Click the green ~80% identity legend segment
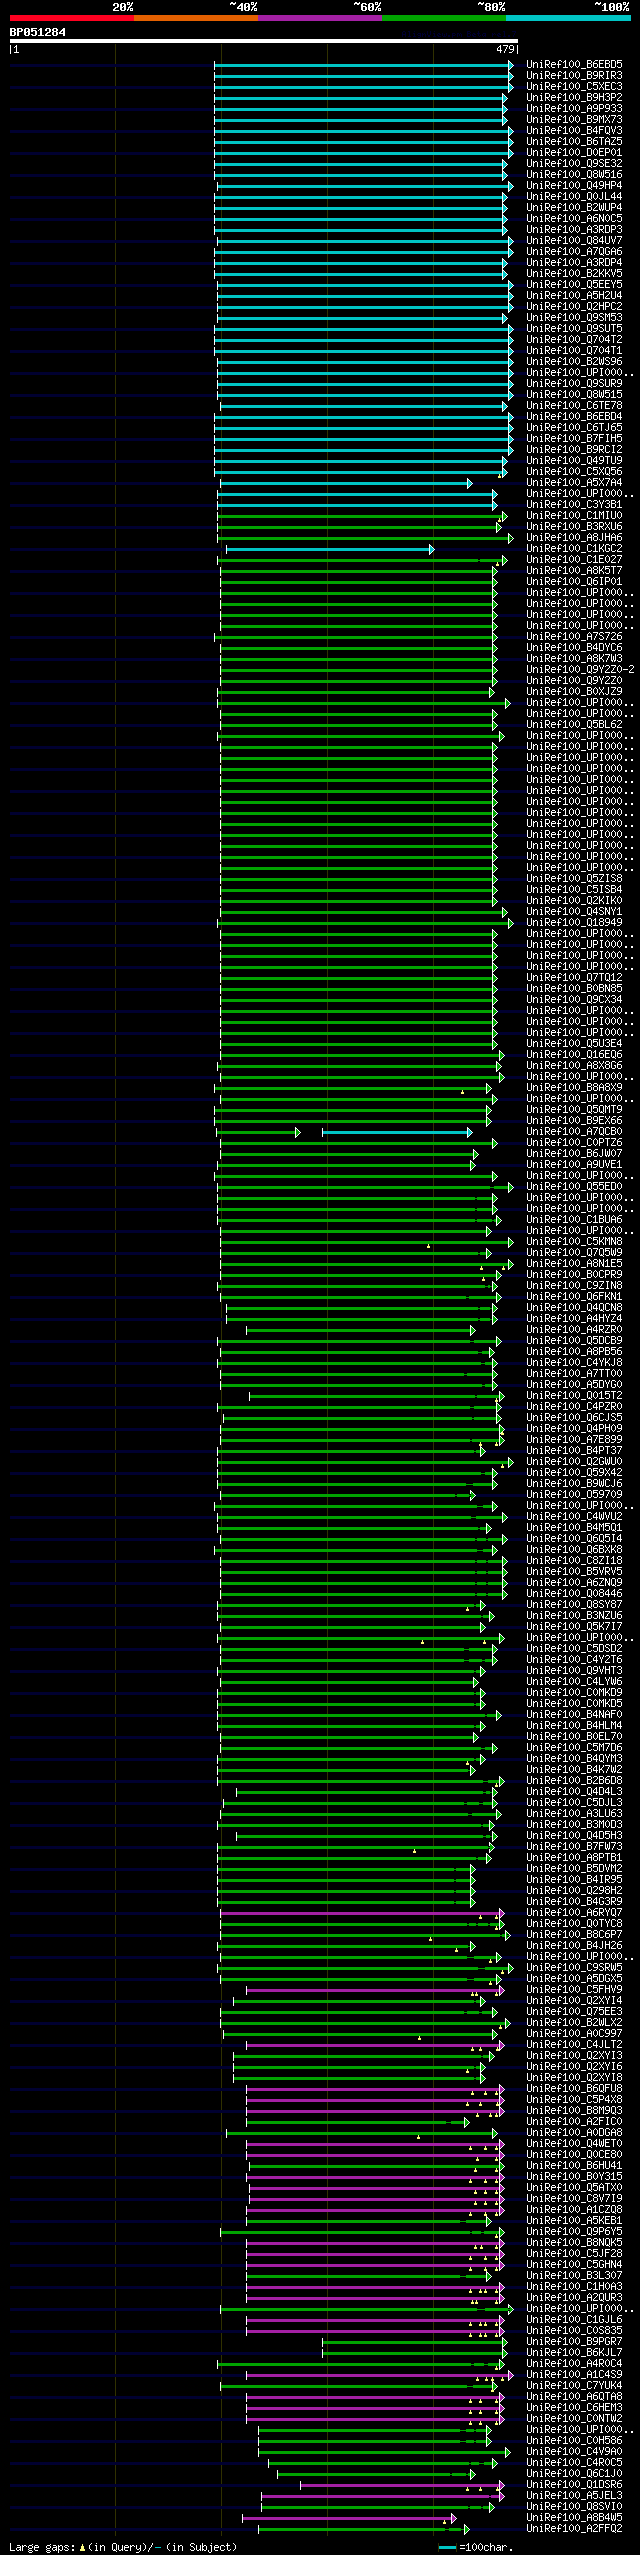The height and width of the screenshot is (2555, 640). [443, 18]
